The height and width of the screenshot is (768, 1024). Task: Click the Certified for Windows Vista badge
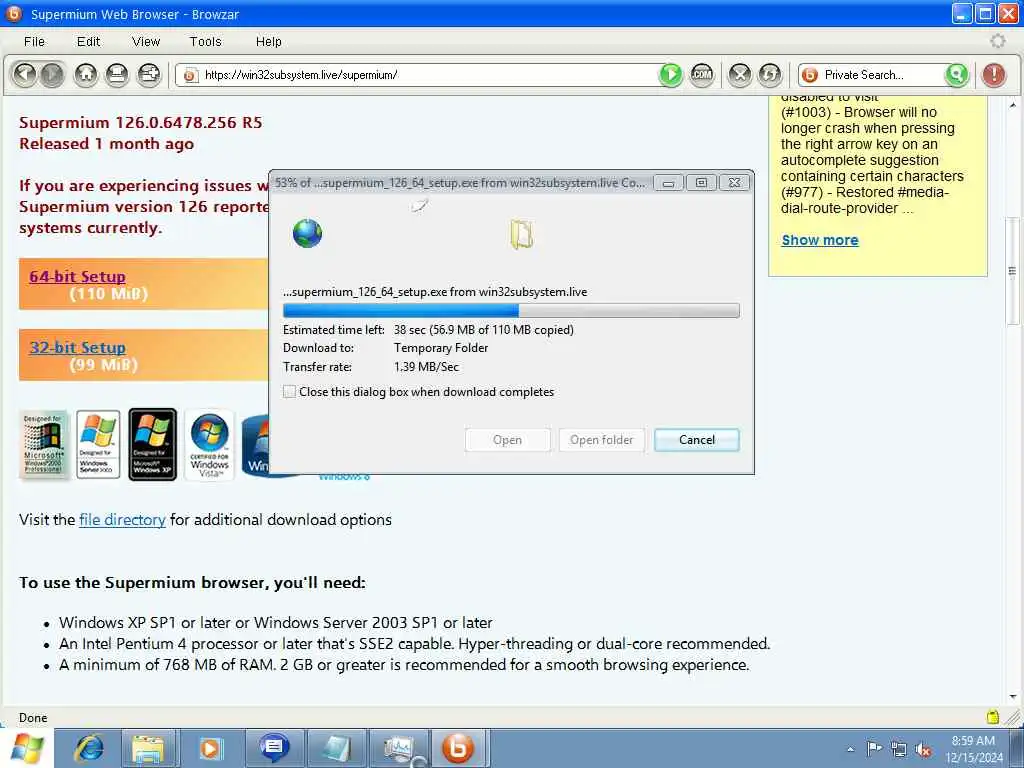(210, 445)
